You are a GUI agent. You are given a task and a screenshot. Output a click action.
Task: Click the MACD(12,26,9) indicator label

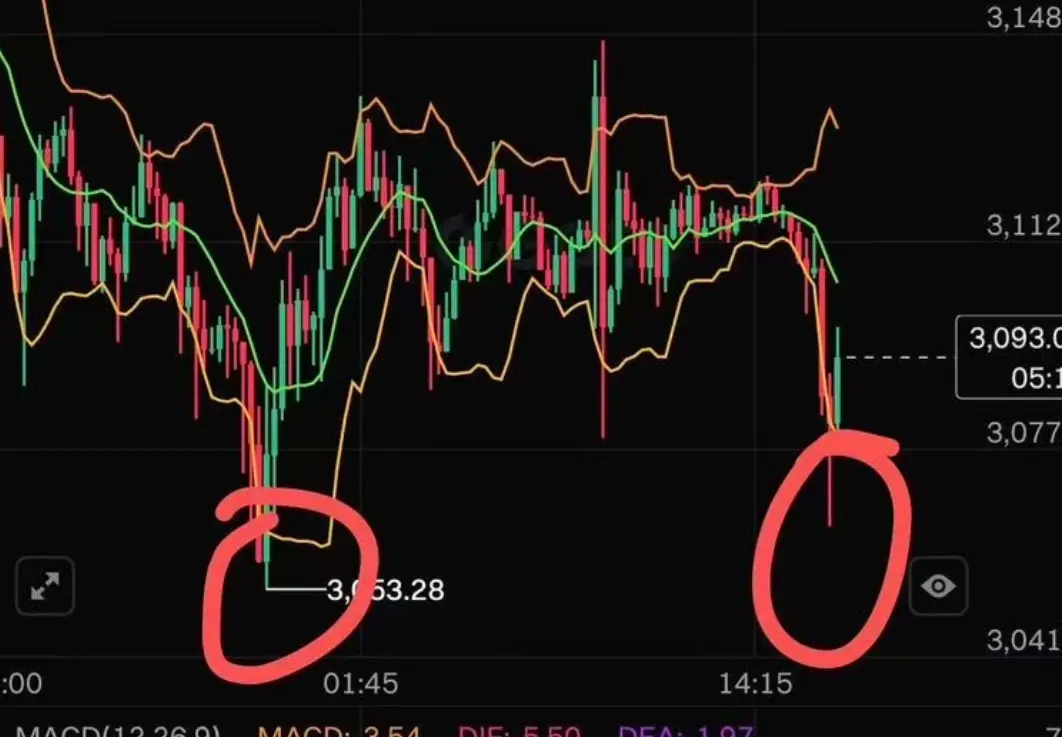tap(118, 731)
